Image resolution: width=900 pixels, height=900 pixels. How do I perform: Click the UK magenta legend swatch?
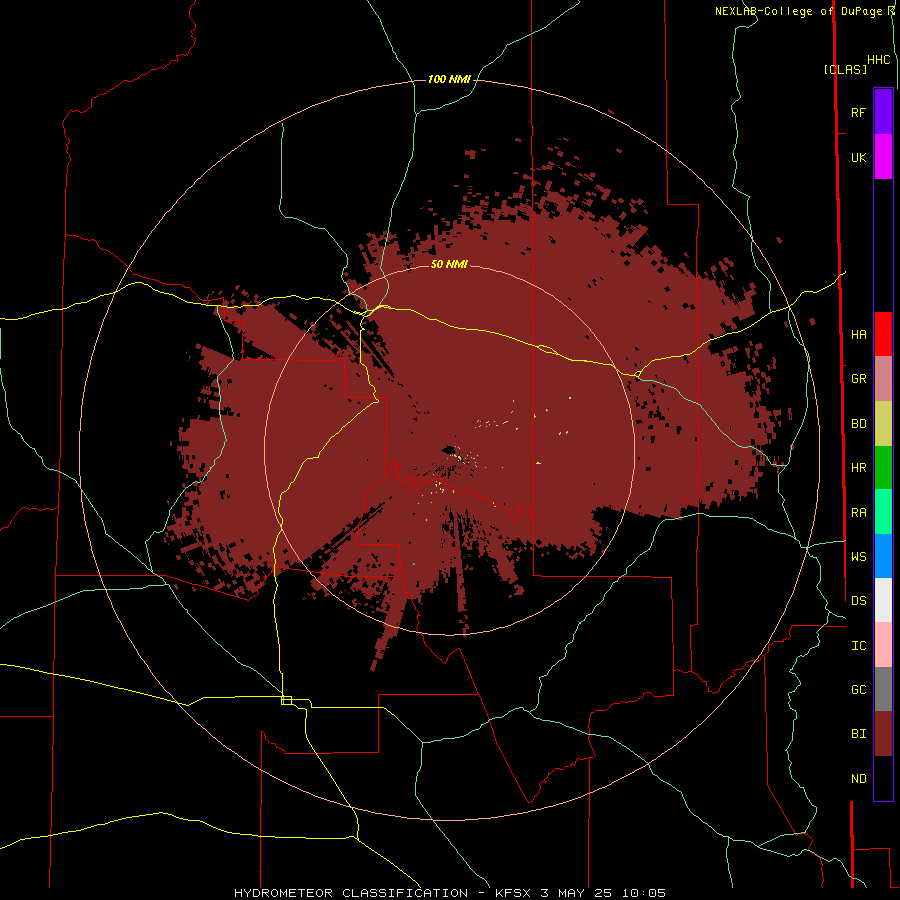click(x=883, y=157)
